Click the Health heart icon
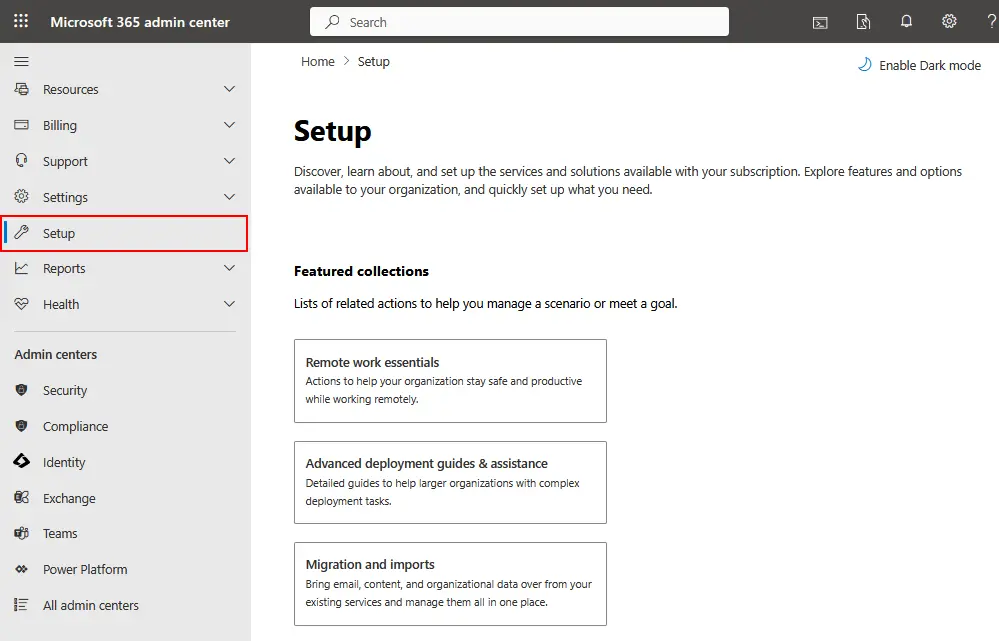The height and width of the screenshot is (641, 999). point(22,304)
